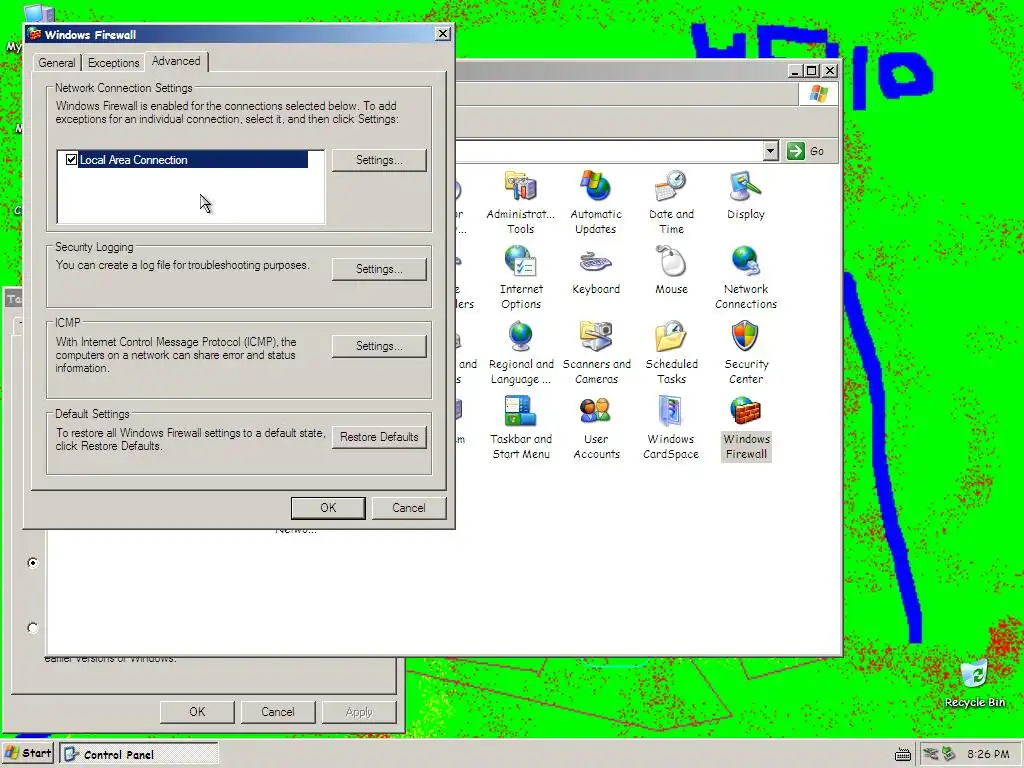Expand the Control Panel address bar dropdown
Image resolution: width=1024 pixels, height=768 pixels.
click(x=771, y=151)
